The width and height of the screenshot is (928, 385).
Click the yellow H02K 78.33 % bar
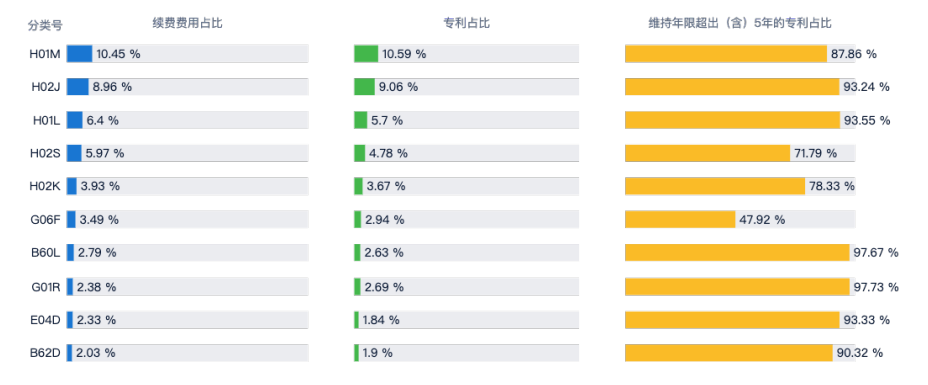click(x=716, y=186)
